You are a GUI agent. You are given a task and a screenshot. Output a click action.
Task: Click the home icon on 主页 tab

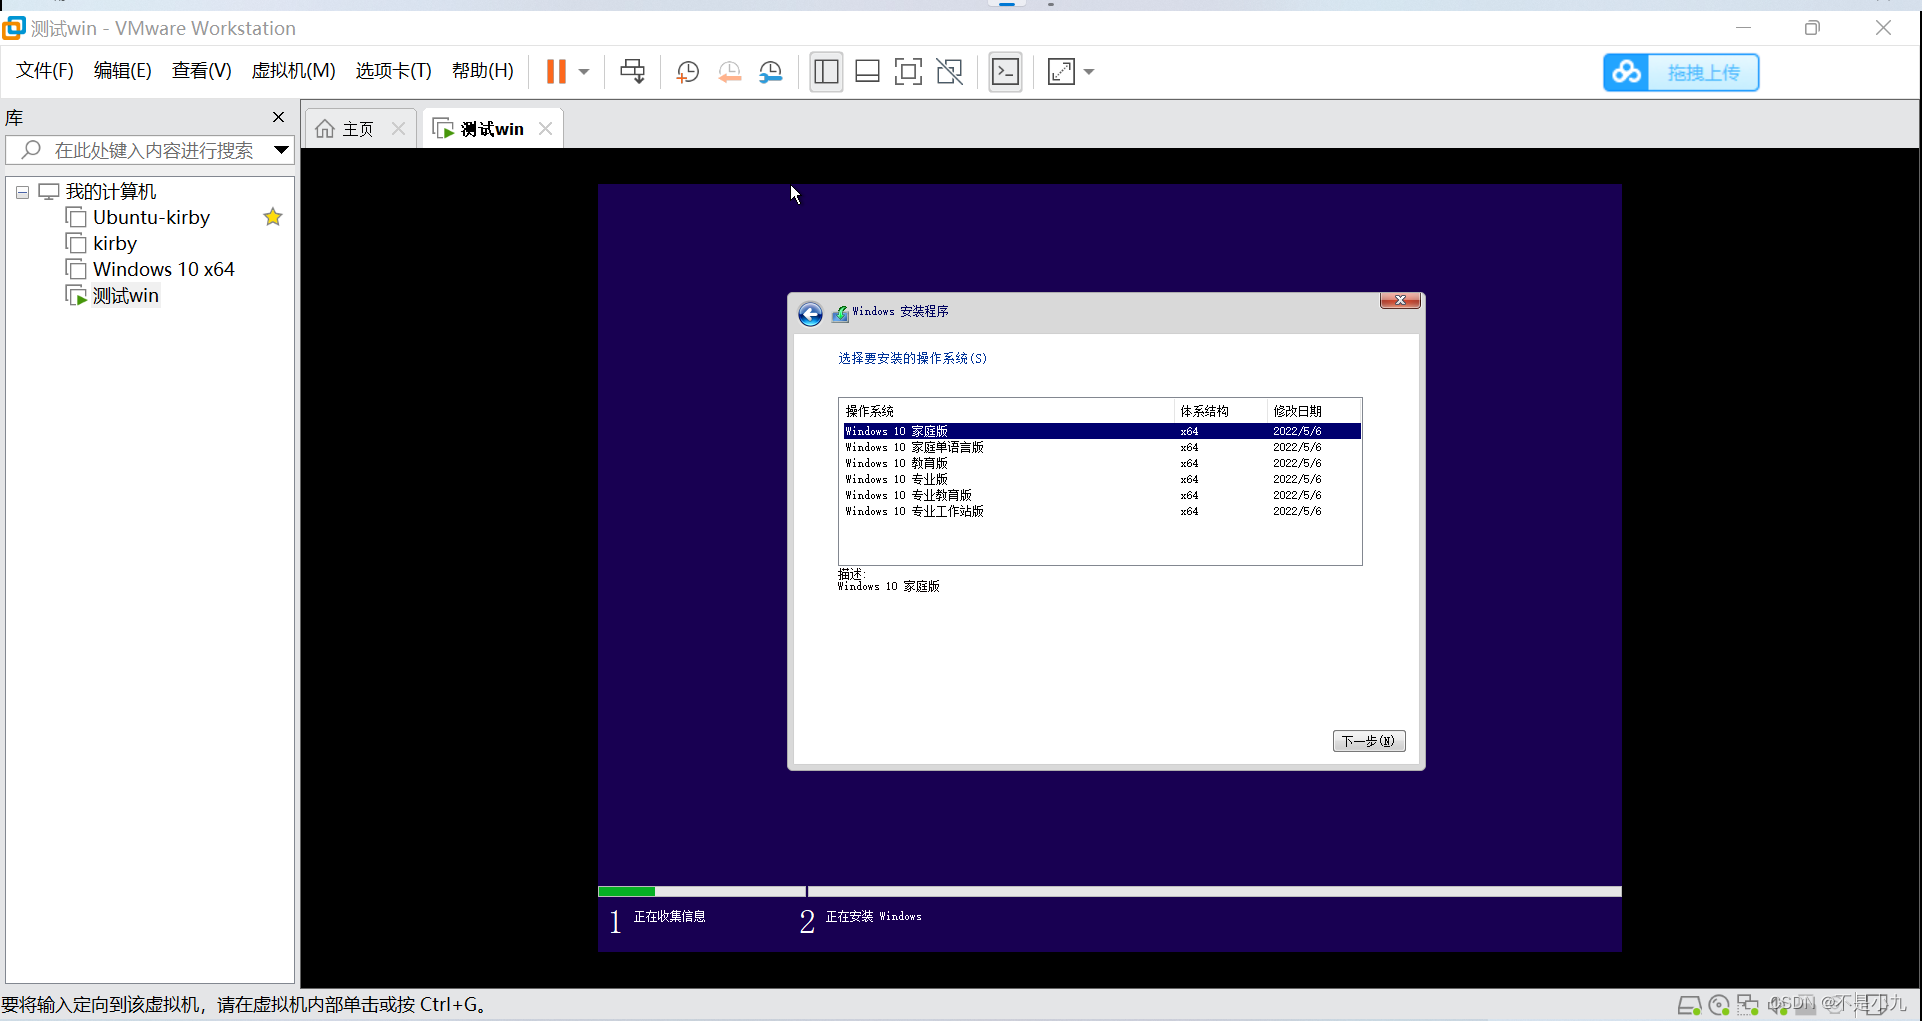pos(325,129)
